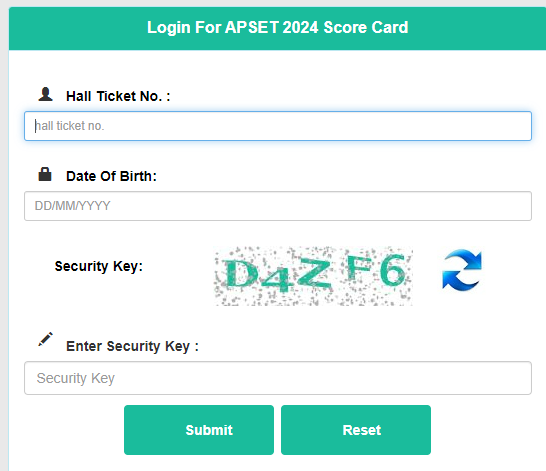Click the lock icon beside Date Of Birth

(x=45, y=174)
